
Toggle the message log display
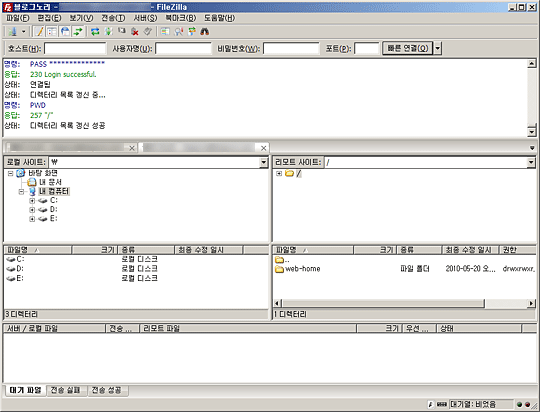click(x=39, y=32)
